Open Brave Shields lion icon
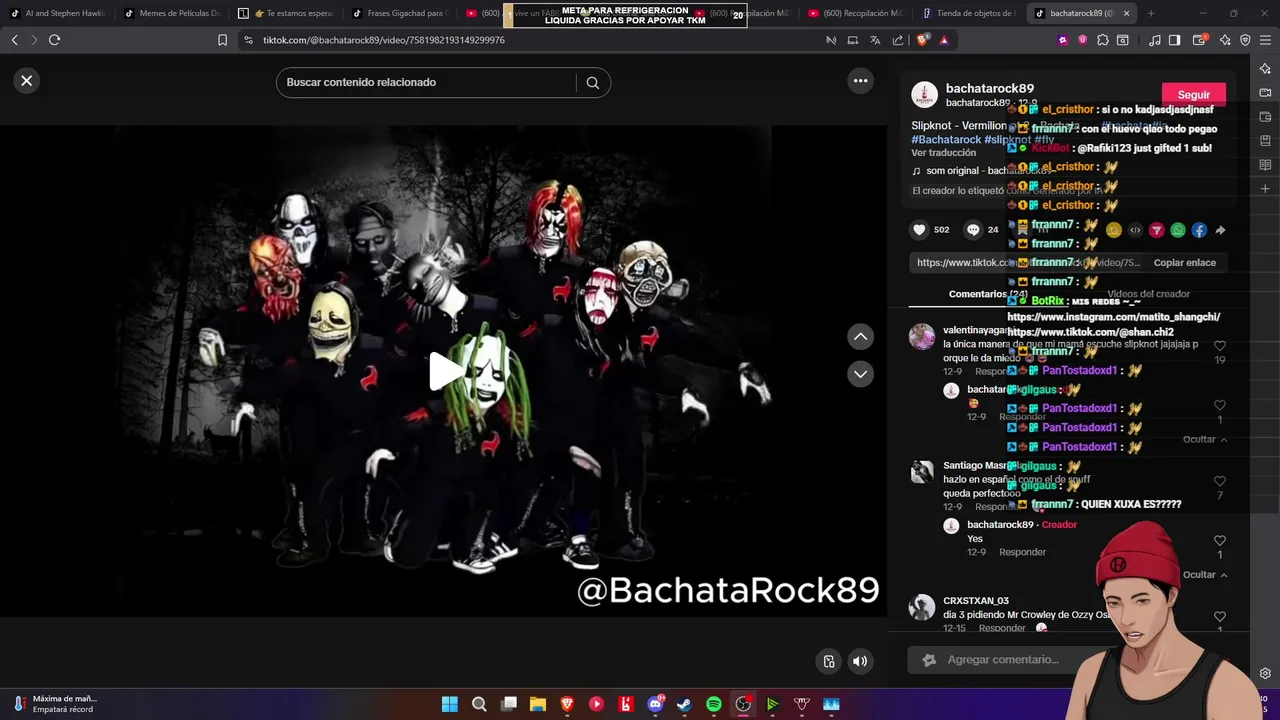 point(922,40)
